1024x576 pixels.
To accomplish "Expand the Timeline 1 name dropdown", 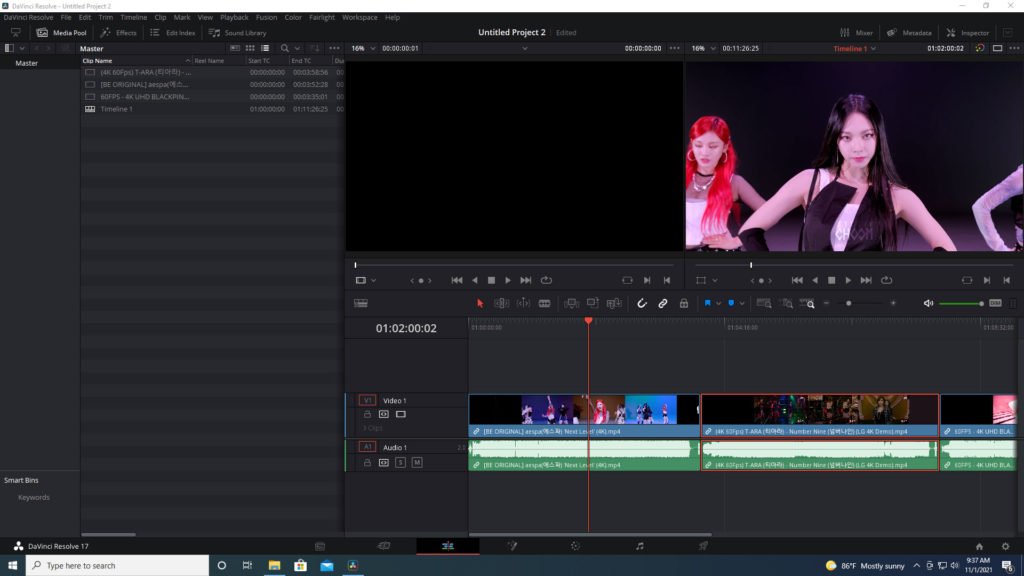I will 873,48.
